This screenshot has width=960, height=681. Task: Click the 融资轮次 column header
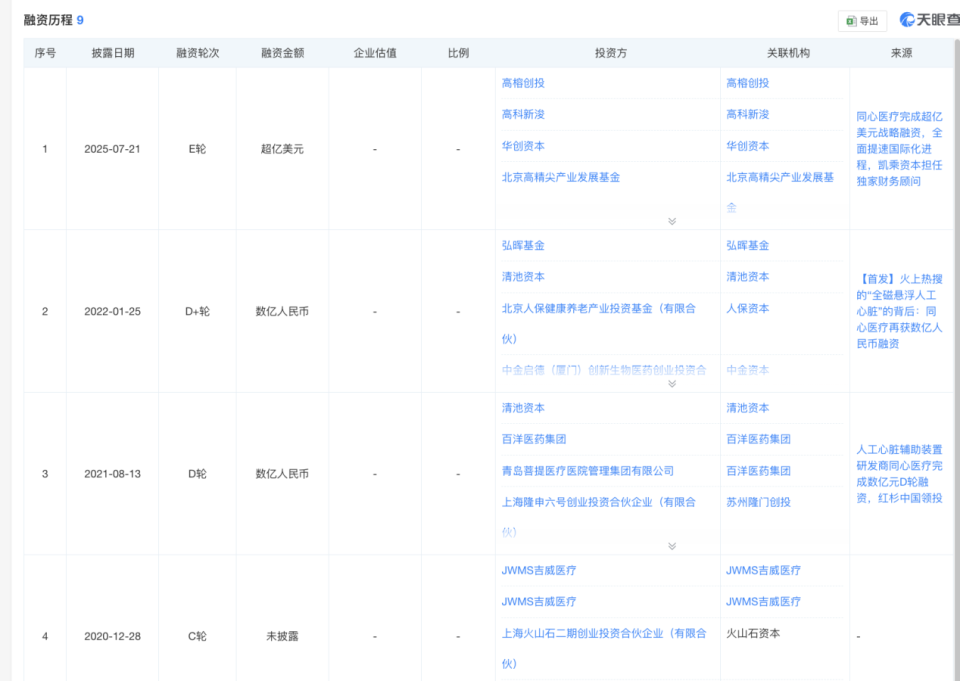pos(197,53)
